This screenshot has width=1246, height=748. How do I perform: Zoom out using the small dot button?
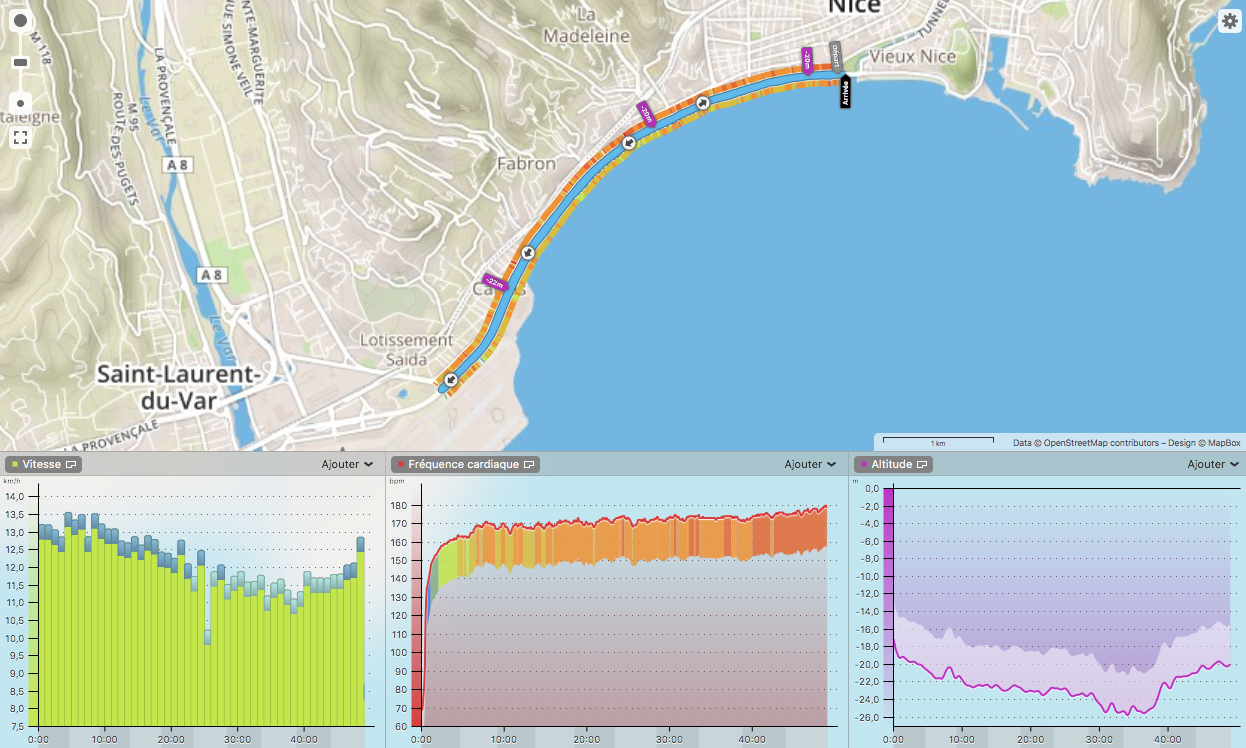(20, 103)
